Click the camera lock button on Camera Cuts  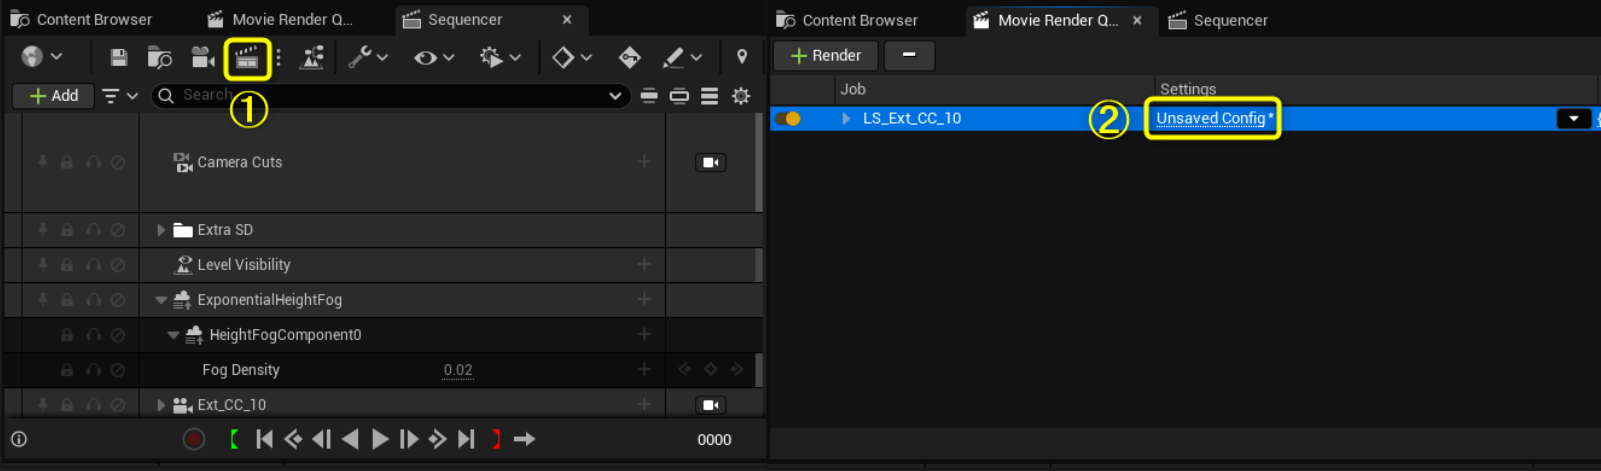711,162
